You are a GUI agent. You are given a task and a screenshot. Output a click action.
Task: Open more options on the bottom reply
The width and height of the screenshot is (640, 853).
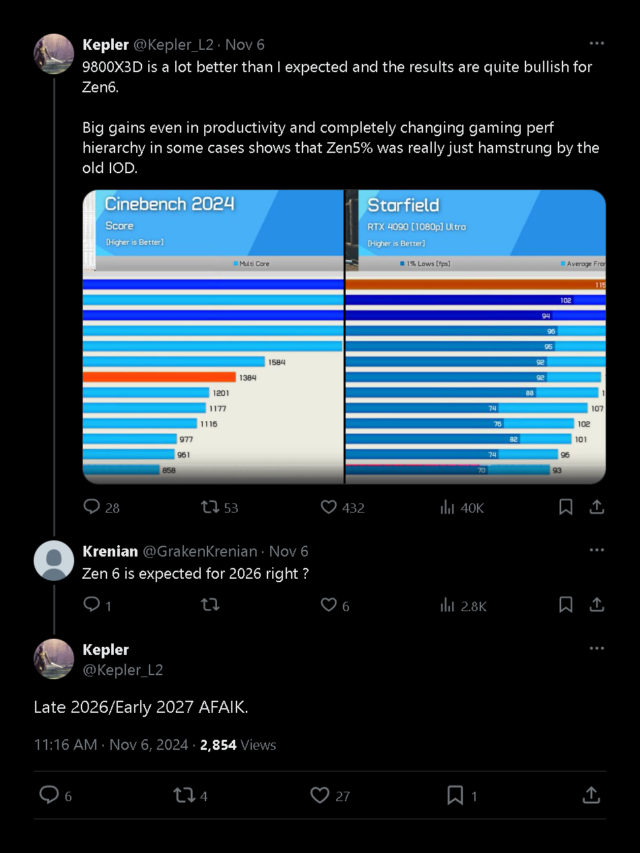pyautogui.click(x=597, y=649)
